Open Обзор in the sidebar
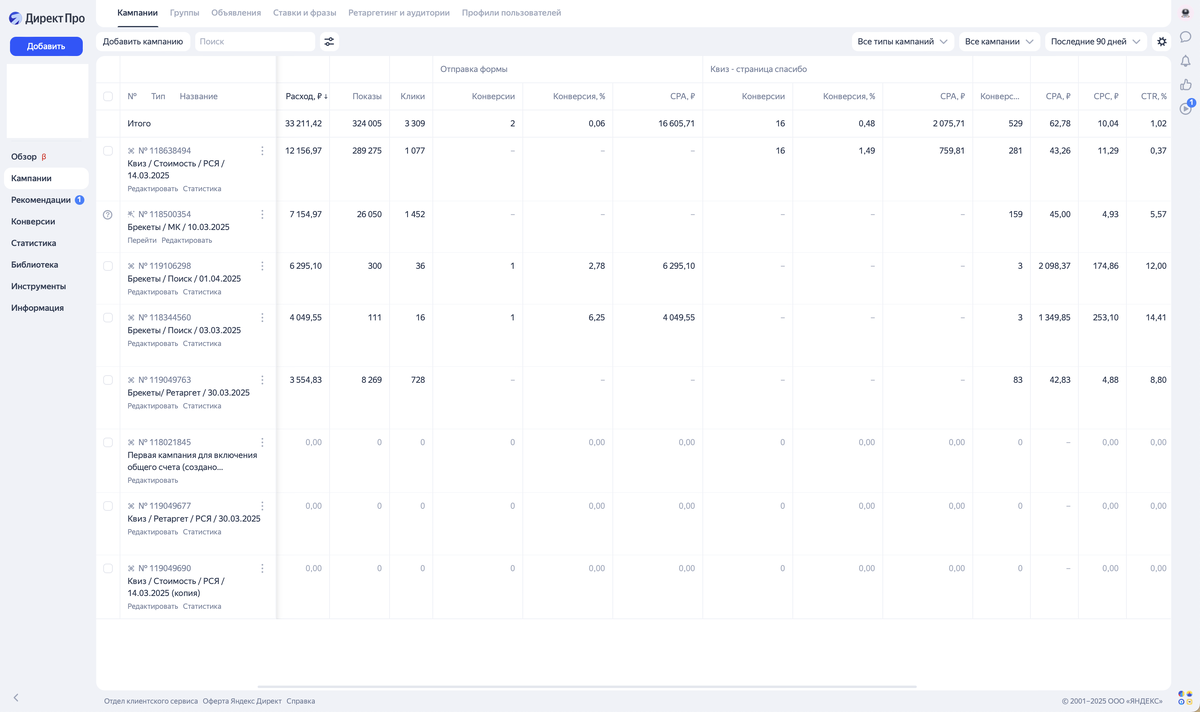 tap(47, 157)
